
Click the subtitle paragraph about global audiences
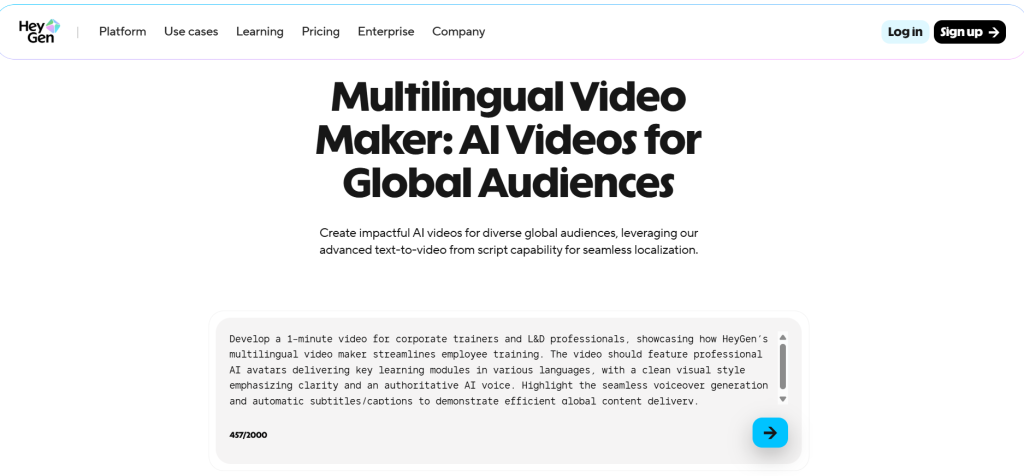point(508,241)
